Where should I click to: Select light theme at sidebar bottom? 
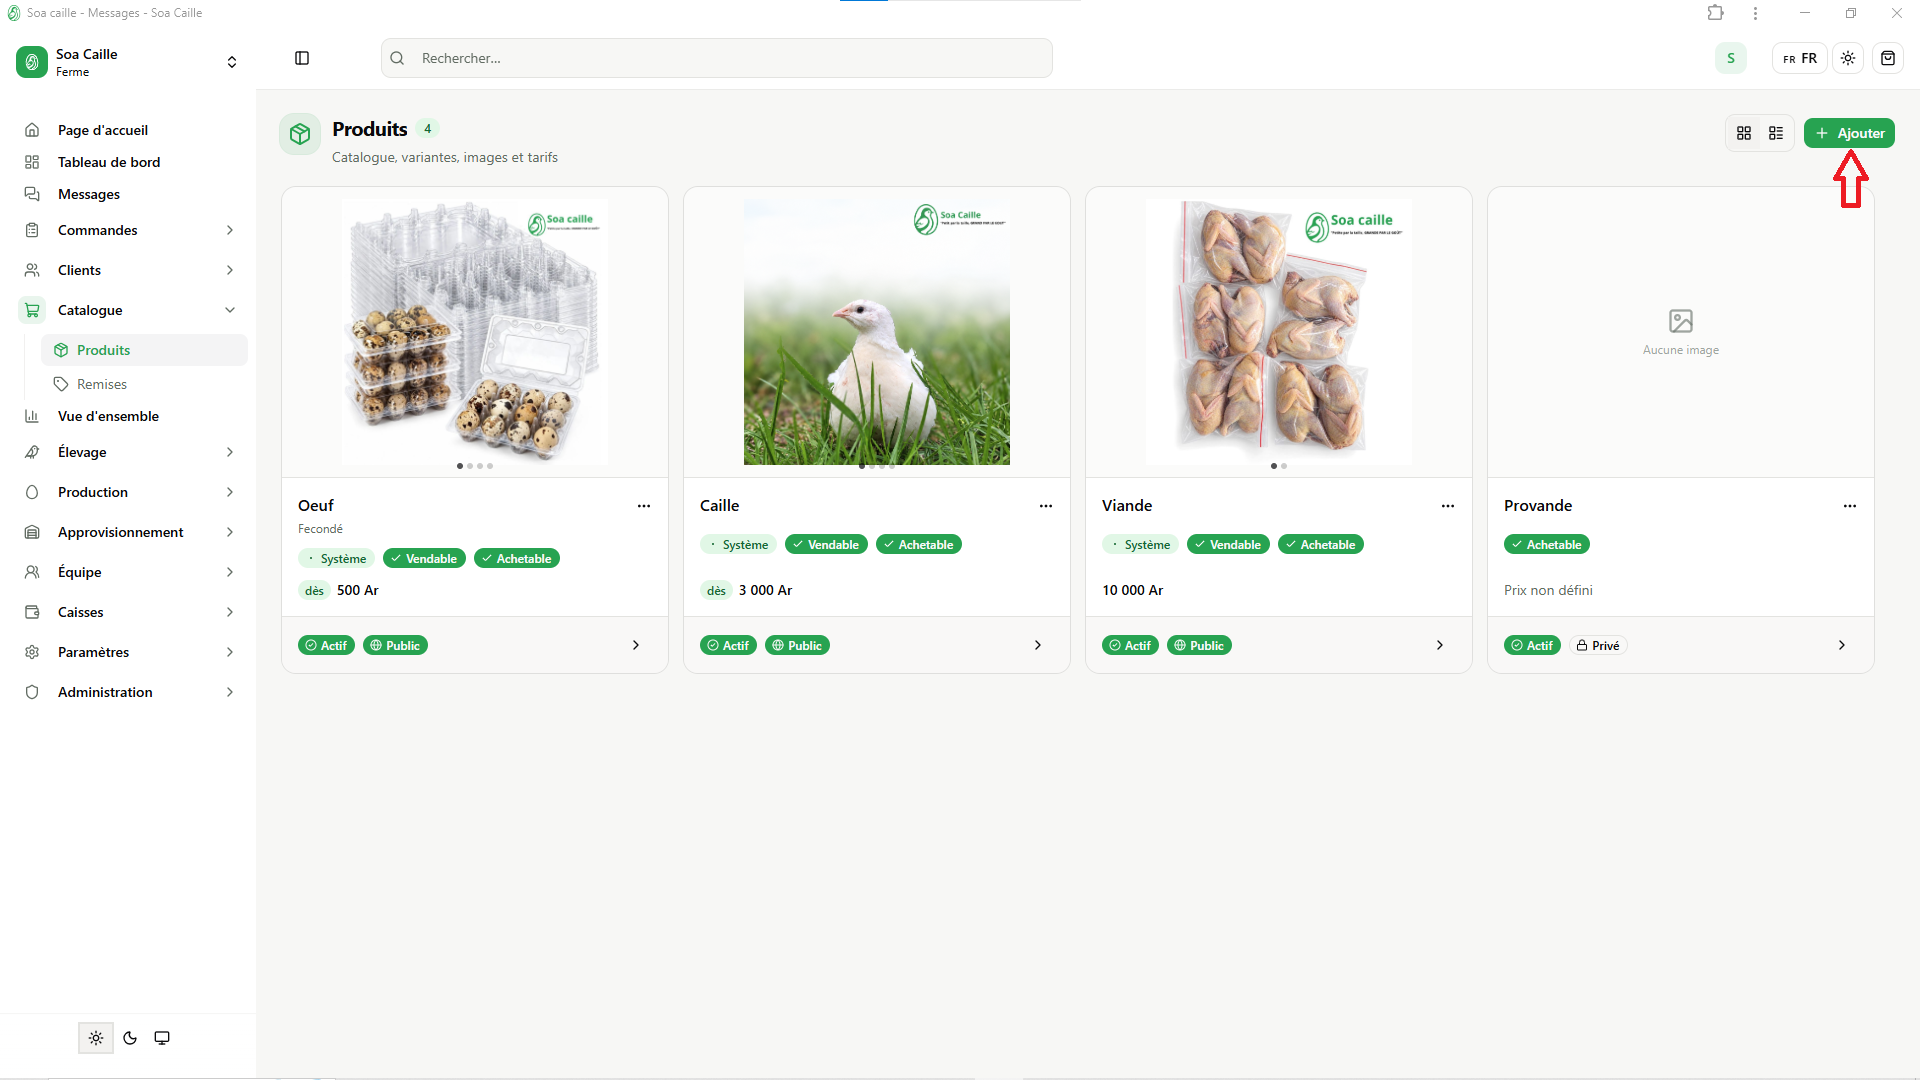(96, 1038)
